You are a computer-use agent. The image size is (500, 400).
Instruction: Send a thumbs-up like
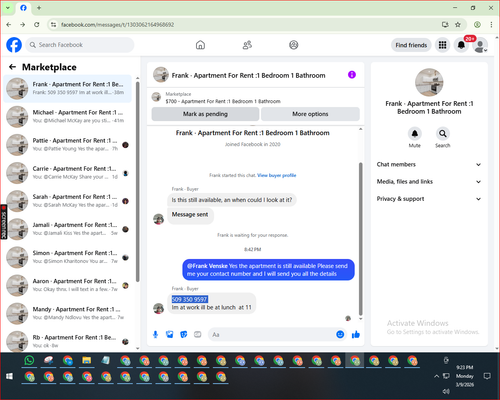point(356,334)
